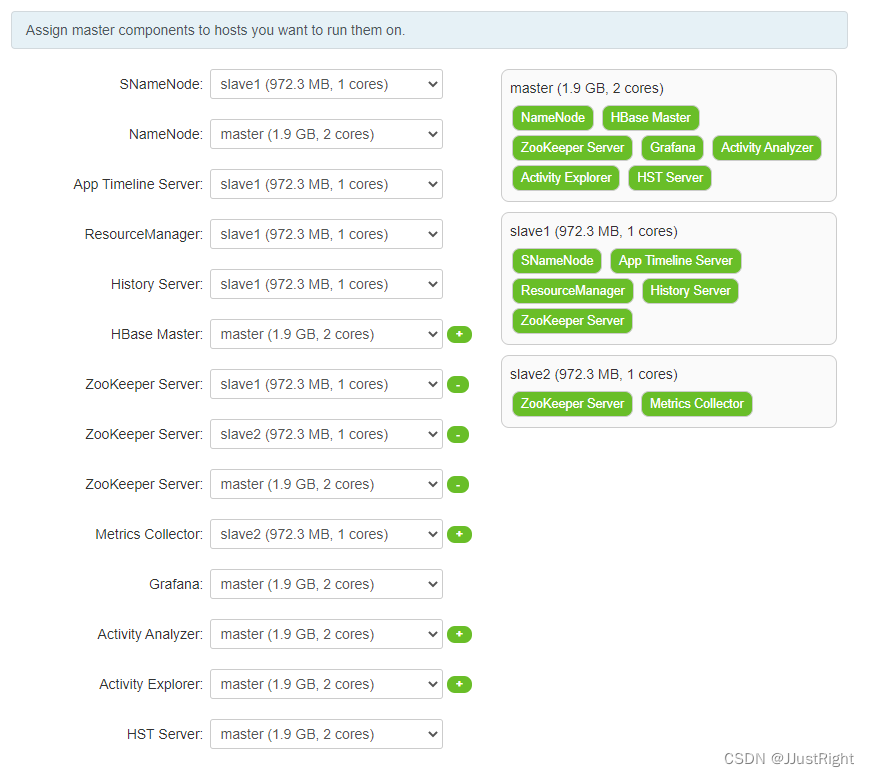Click the ZooKeeper Server tag on master host

pyautogui.click(x=572, y=147)
